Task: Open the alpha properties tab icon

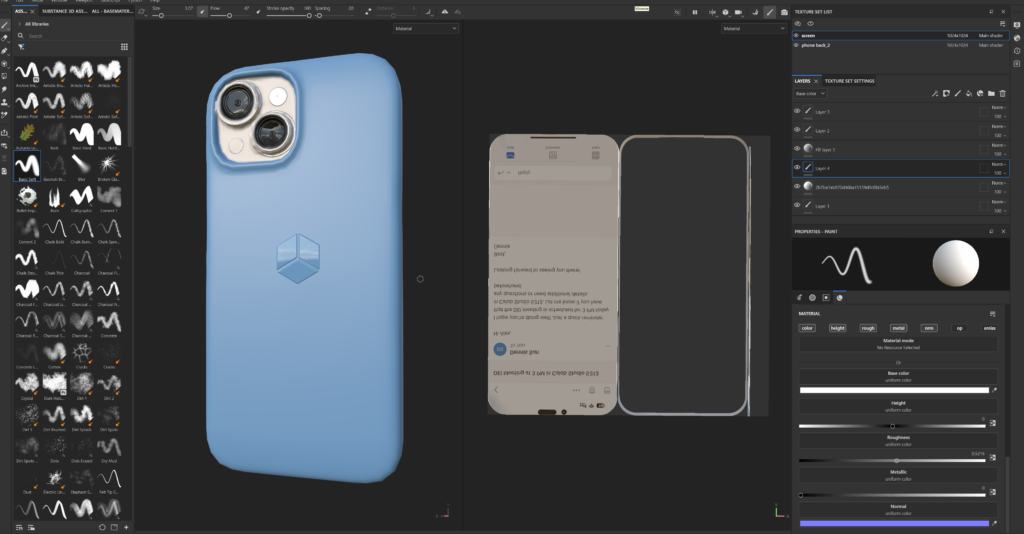Action: tap(812, 298)
